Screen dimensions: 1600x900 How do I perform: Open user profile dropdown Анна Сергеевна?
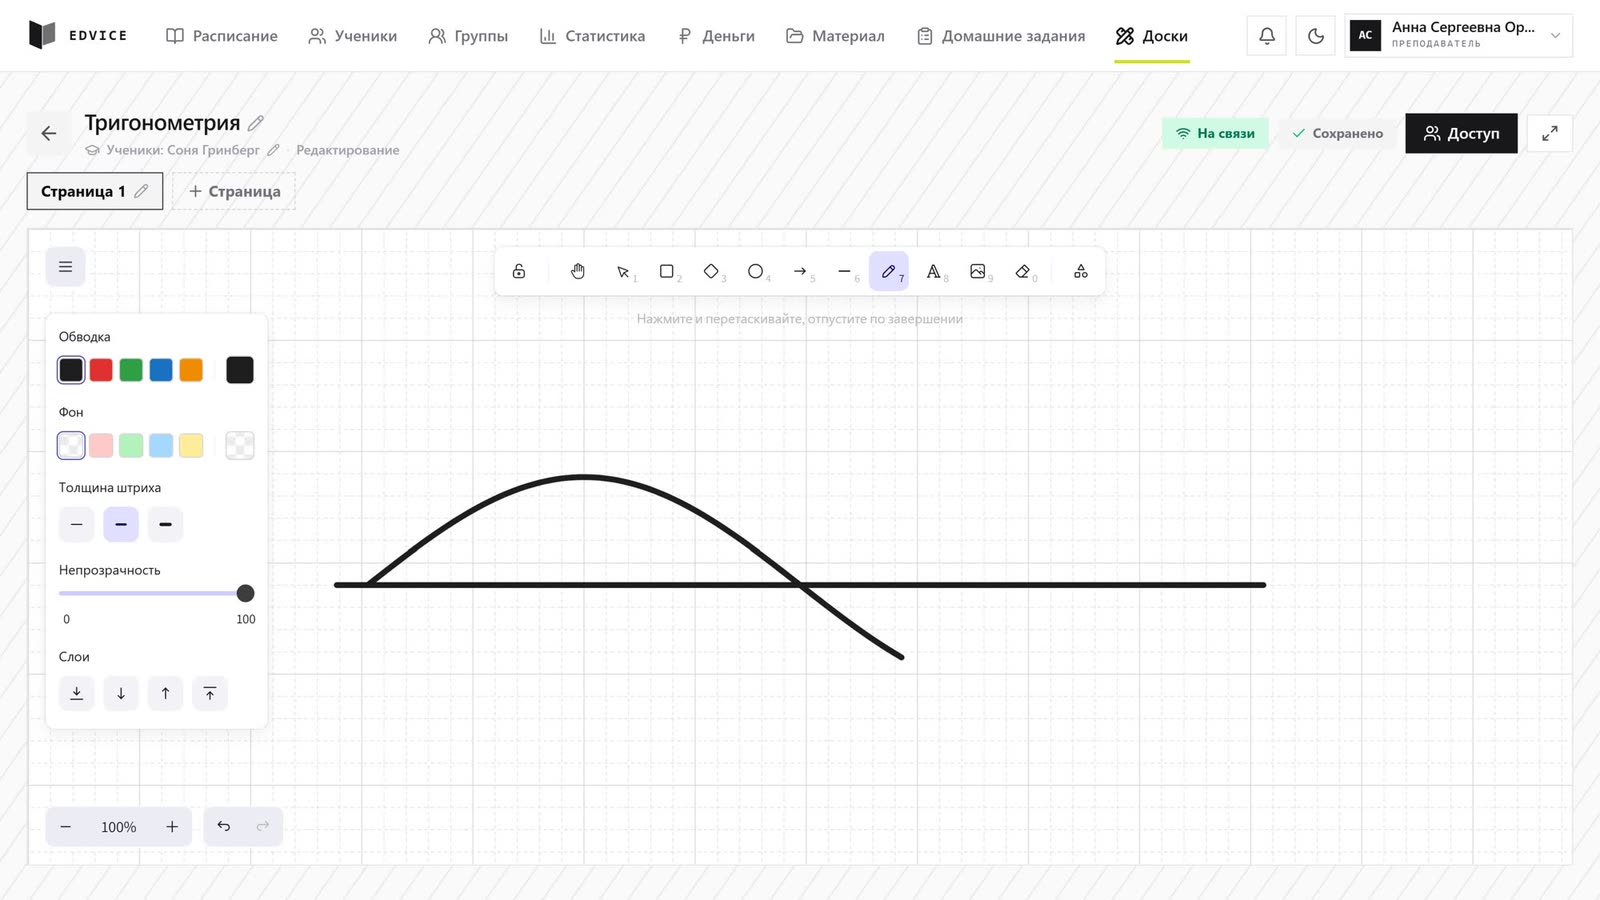coord(1458,36)
